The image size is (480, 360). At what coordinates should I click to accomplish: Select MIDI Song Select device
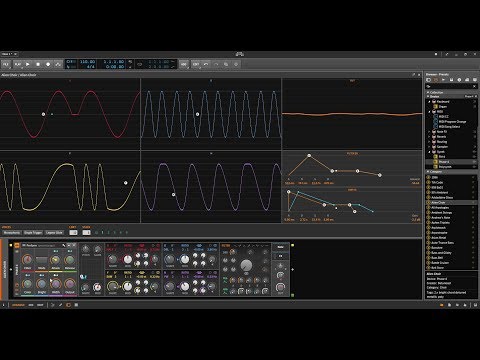(449, 127)
